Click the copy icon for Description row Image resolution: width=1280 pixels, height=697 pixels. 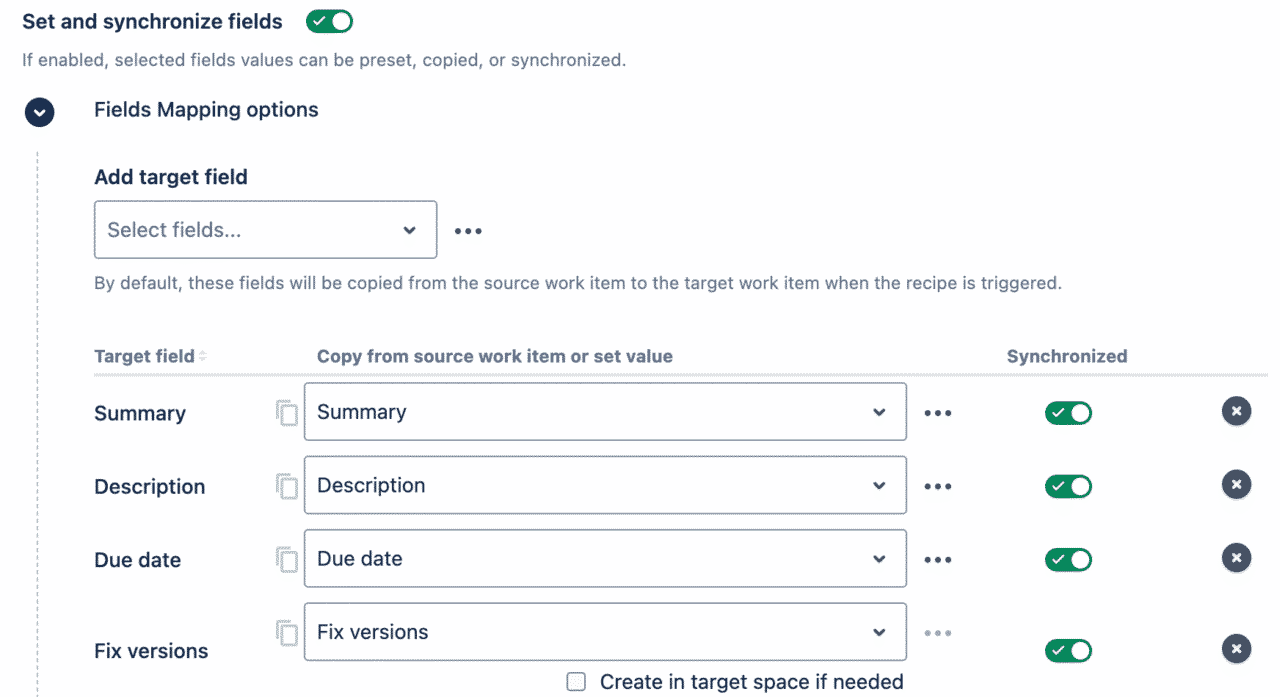click(x=287, y=486)
